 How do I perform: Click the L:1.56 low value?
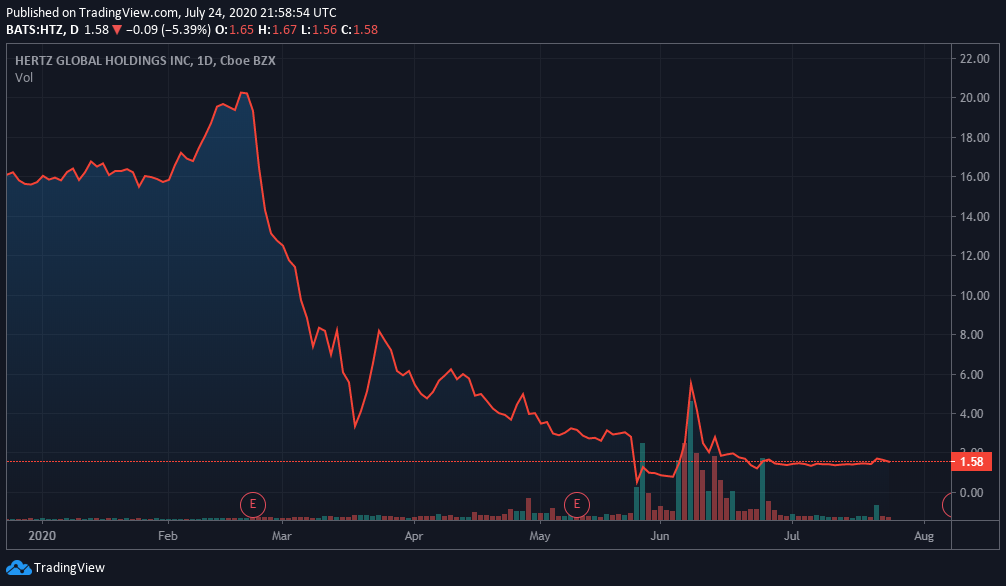(x=318, y=30)
